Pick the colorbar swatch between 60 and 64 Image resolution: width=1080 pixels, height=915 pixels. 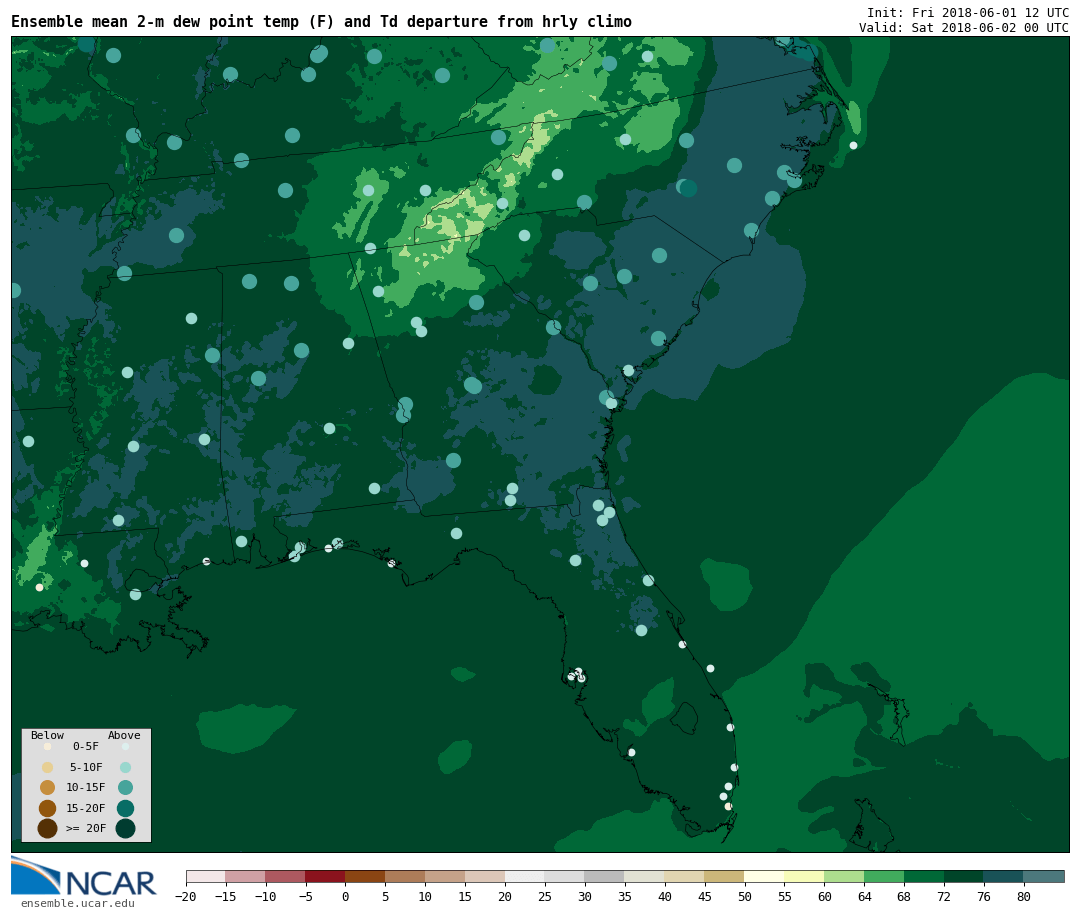click(844, 877)
